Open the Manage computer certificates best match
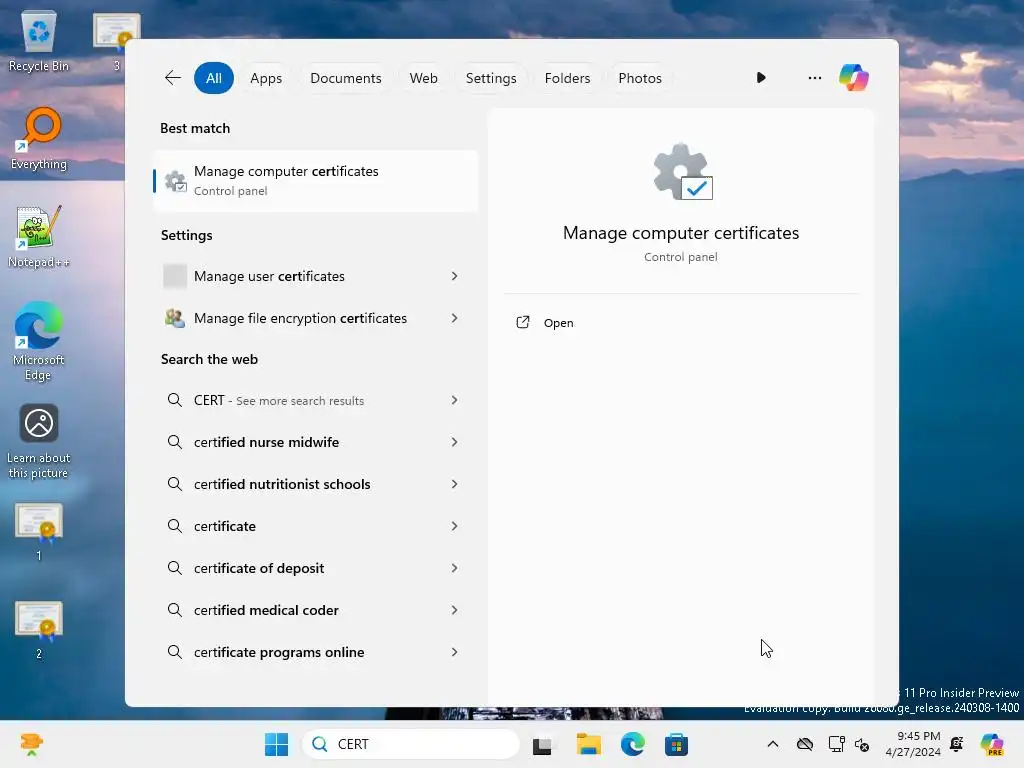1024x768 pixels. point(315,181)
